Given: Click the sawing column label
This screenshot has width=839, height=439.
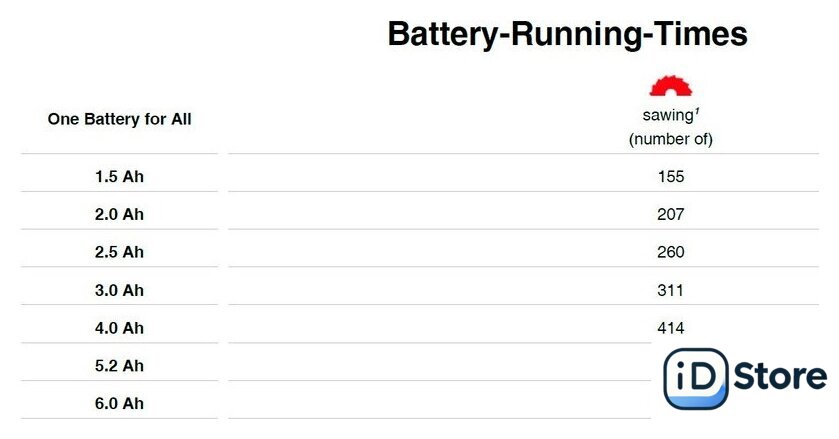Looking at the screenshot, I should [667, 115].
